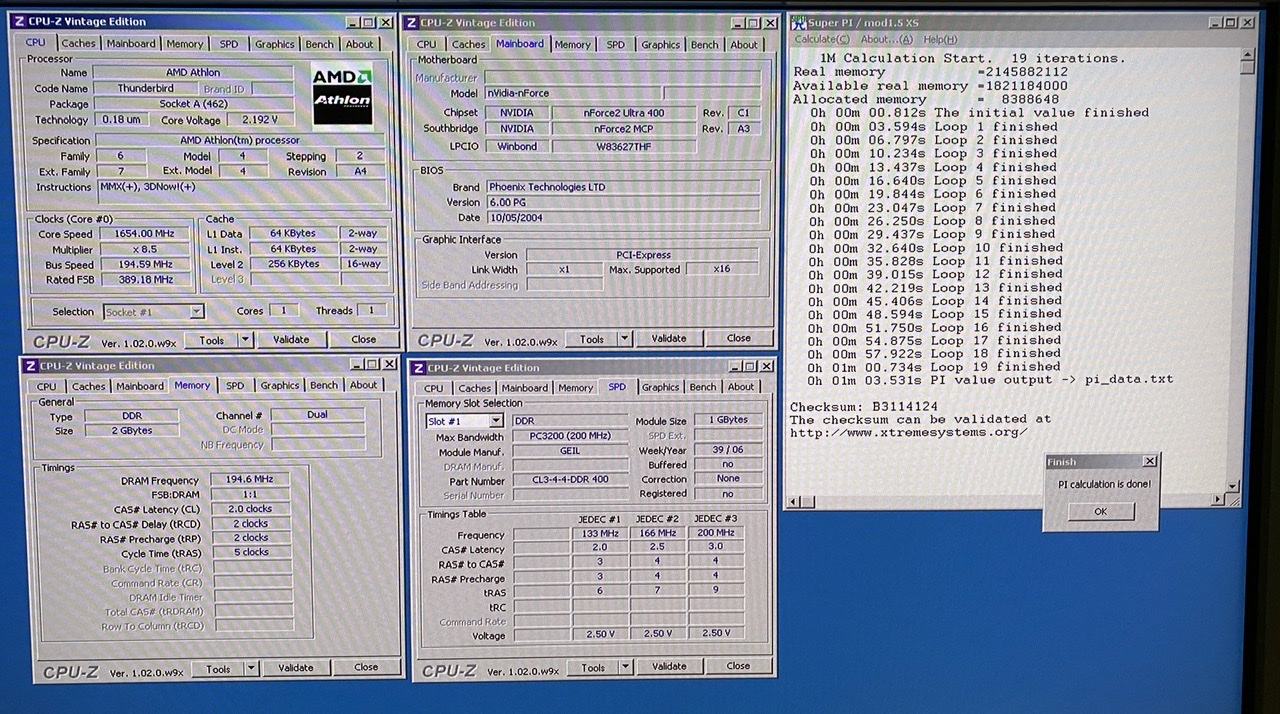
Task: Click the BIOS Date 10/05/2004 field
Action: click(x=622, y=218)
